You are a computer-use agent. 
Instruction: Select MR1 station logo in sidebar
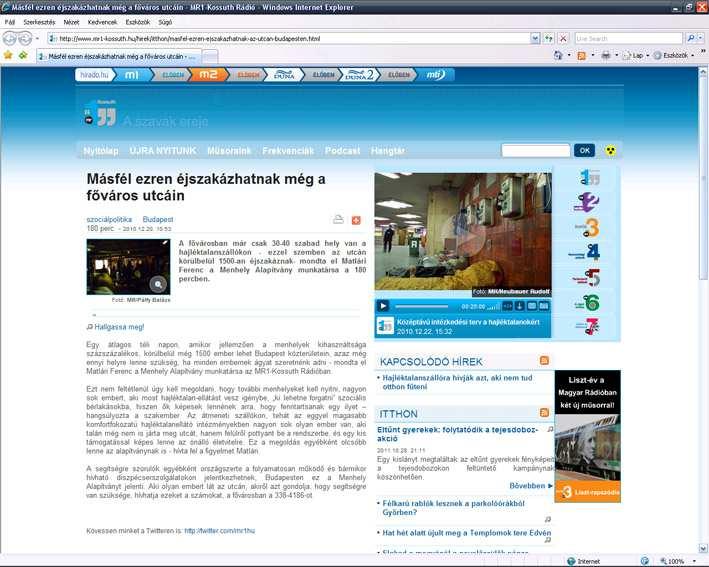coord(590,178)
